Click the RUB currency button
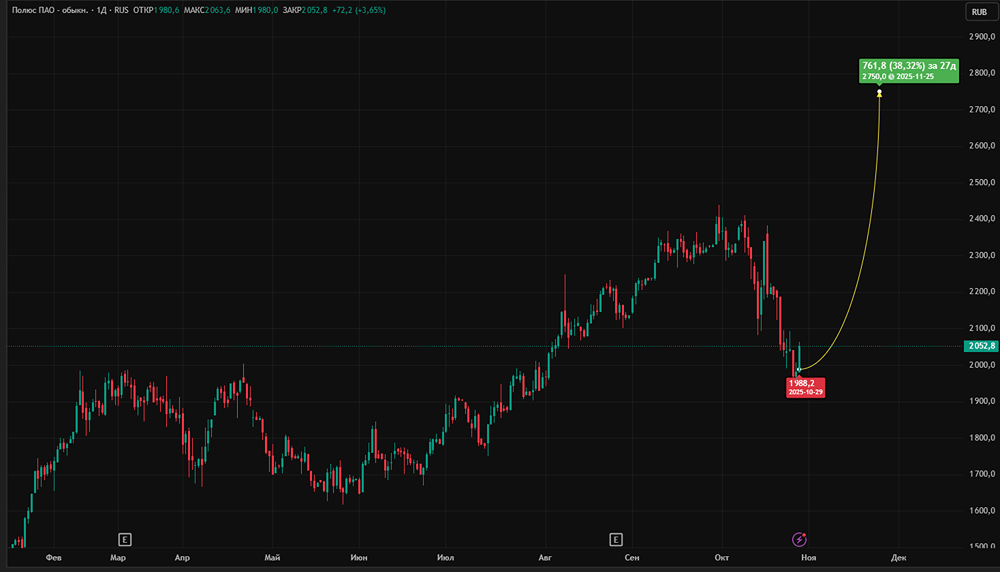The width and height of the screenshot is (1000, 572). (980, 12)
